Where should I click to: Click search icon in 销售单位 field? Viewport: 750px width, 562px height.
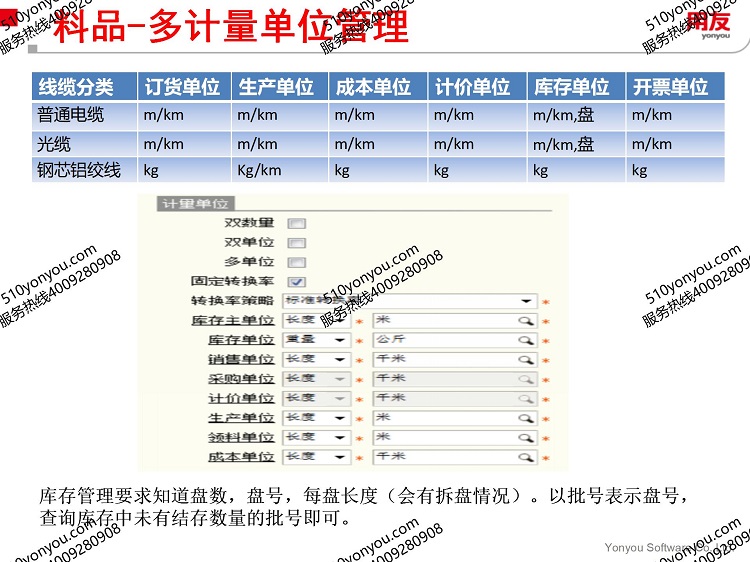pyautogui.click(x=526, y=360)
